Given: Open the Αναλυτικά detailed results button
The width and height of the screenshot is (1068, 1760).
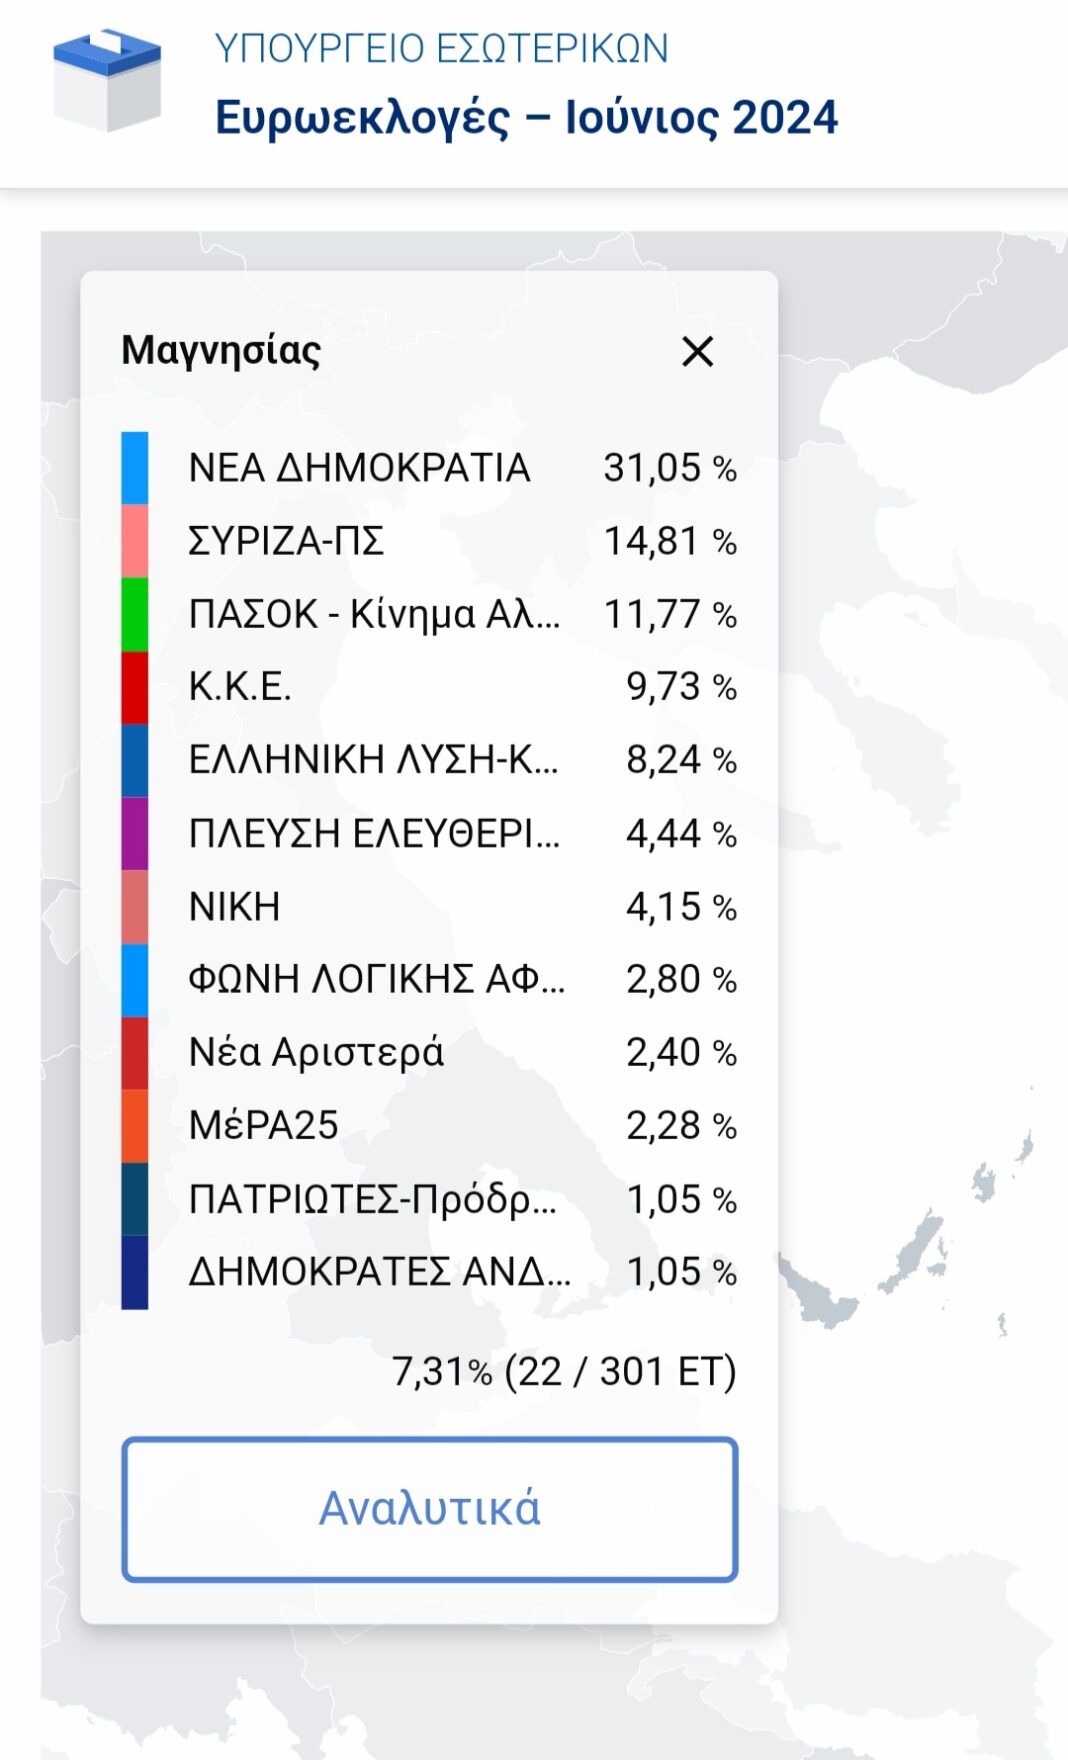Looking at the screenshot, I should 430,1509.
